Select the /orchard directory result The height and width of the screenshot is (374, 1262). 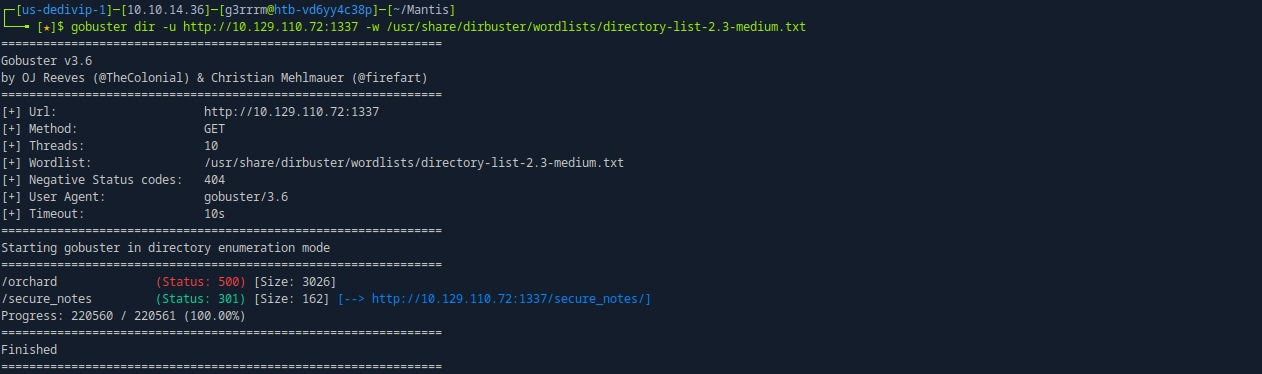(29, 282)
